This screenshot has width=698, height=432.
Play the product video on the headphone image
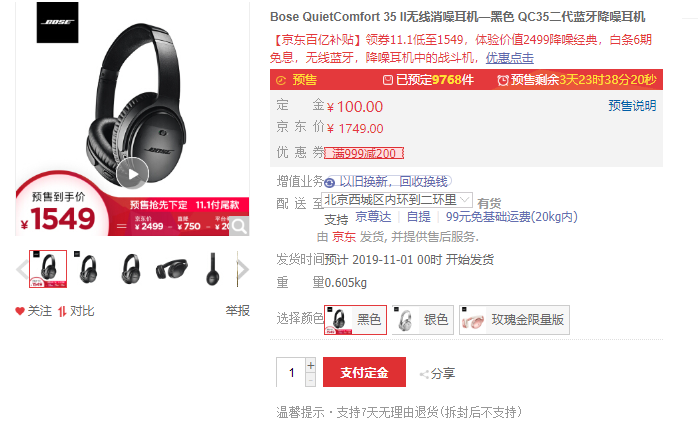[x=132, y=174]
